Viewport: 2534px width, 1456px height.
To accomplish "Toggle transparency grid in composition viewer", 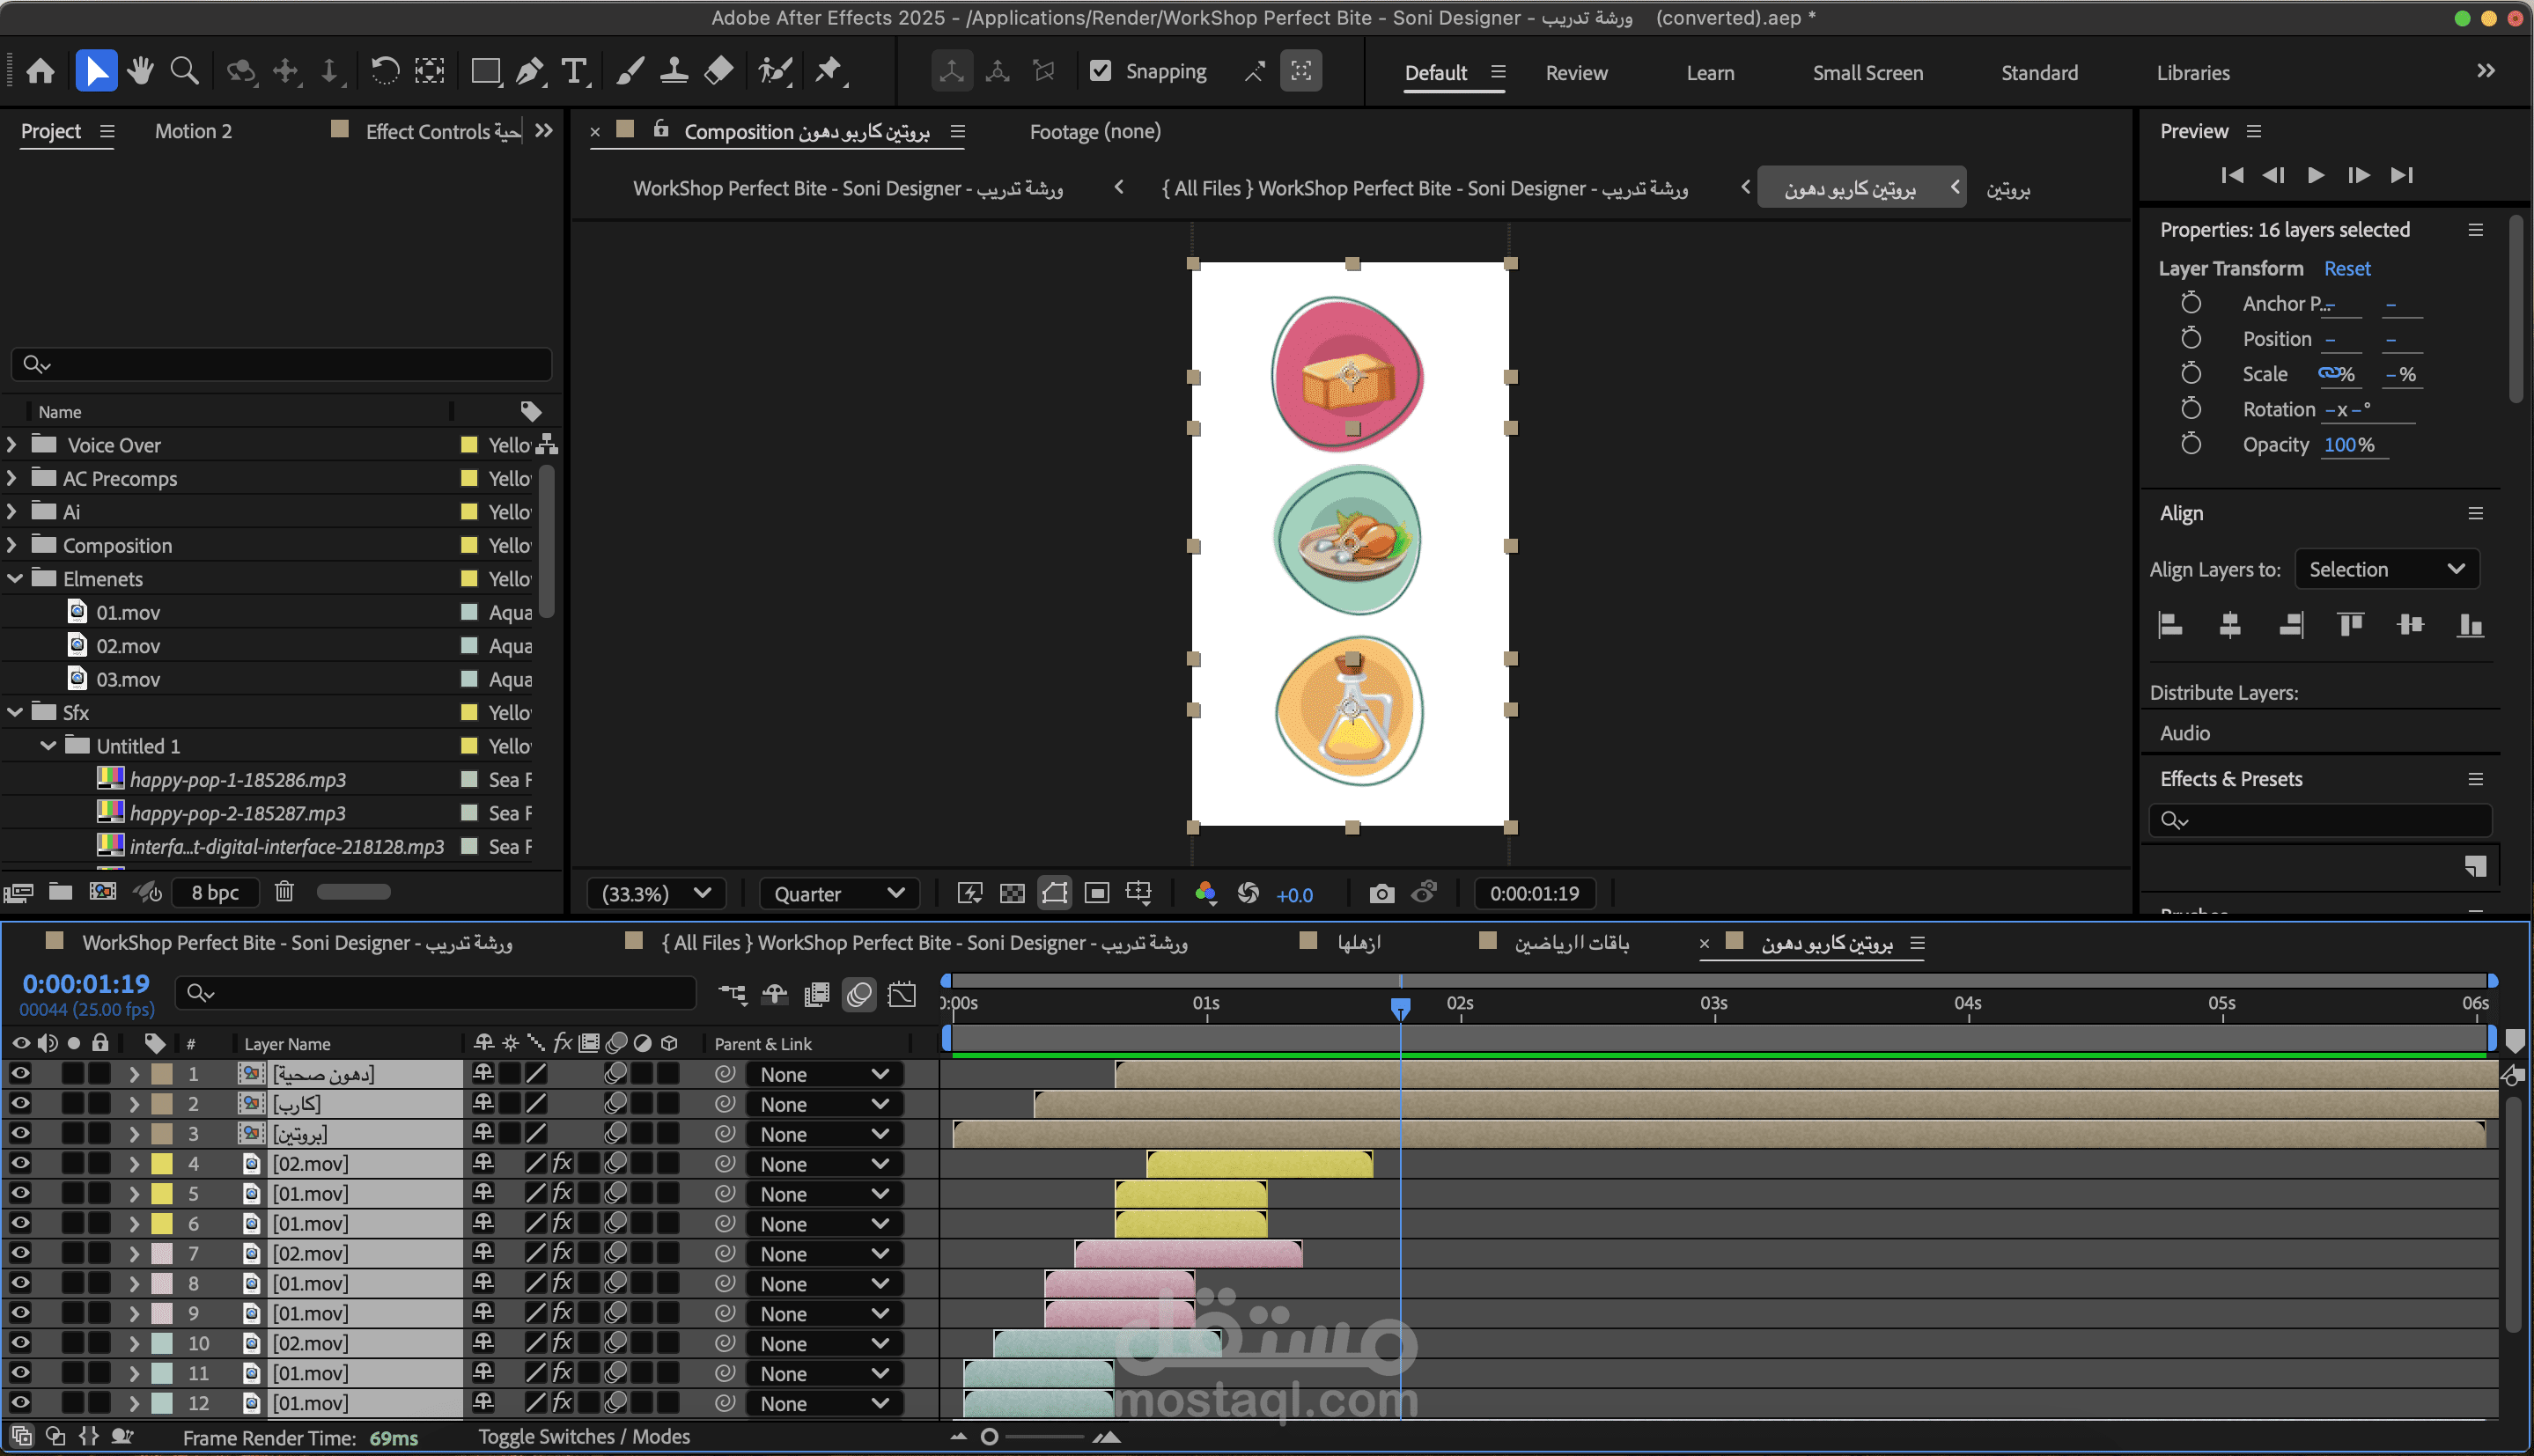I will [x=1012, y=893].
